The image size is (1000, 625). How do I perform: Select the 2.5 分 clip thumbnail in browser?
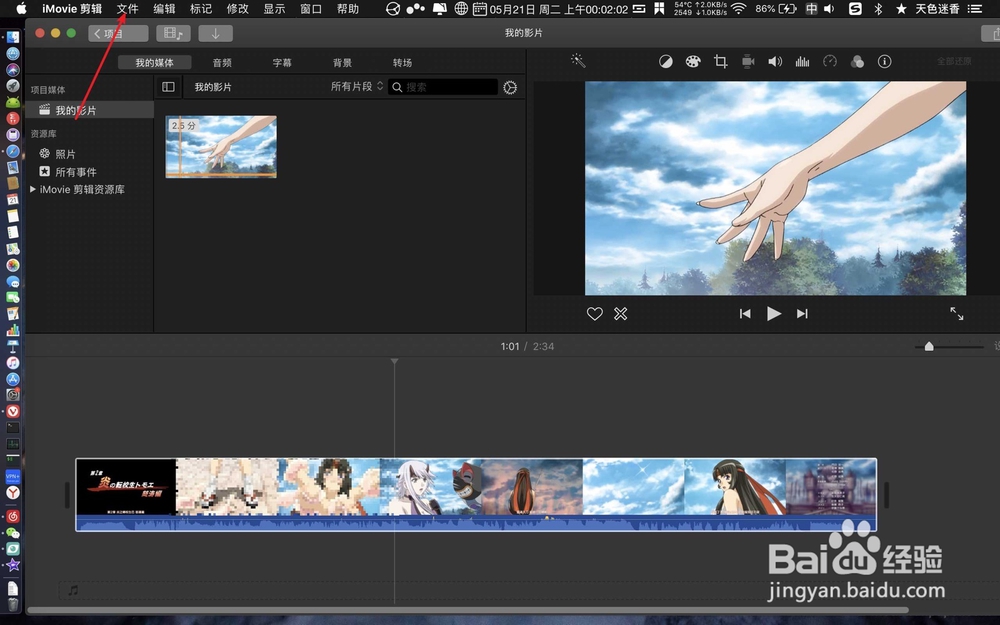[x=221, y=147]
